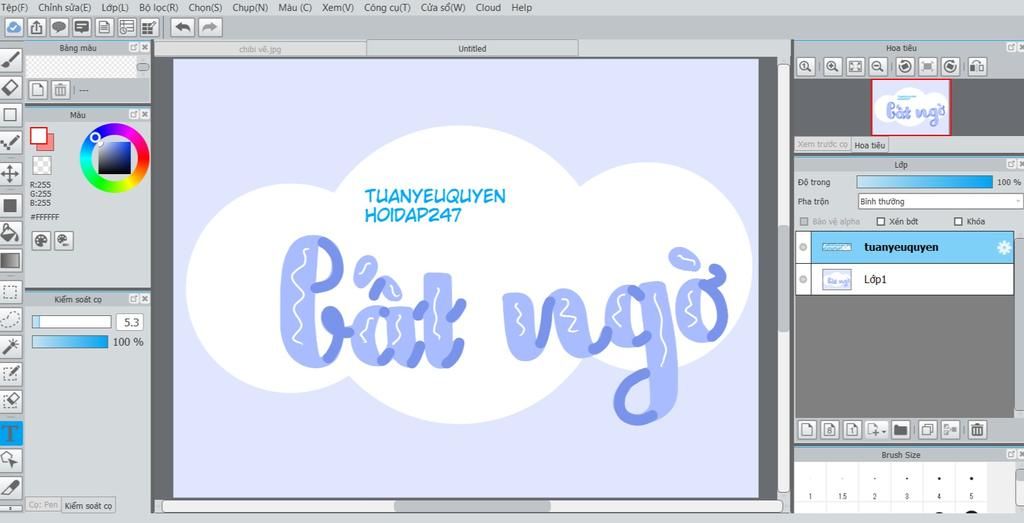
Task: Select the Text tool
Action: [10, 433]
